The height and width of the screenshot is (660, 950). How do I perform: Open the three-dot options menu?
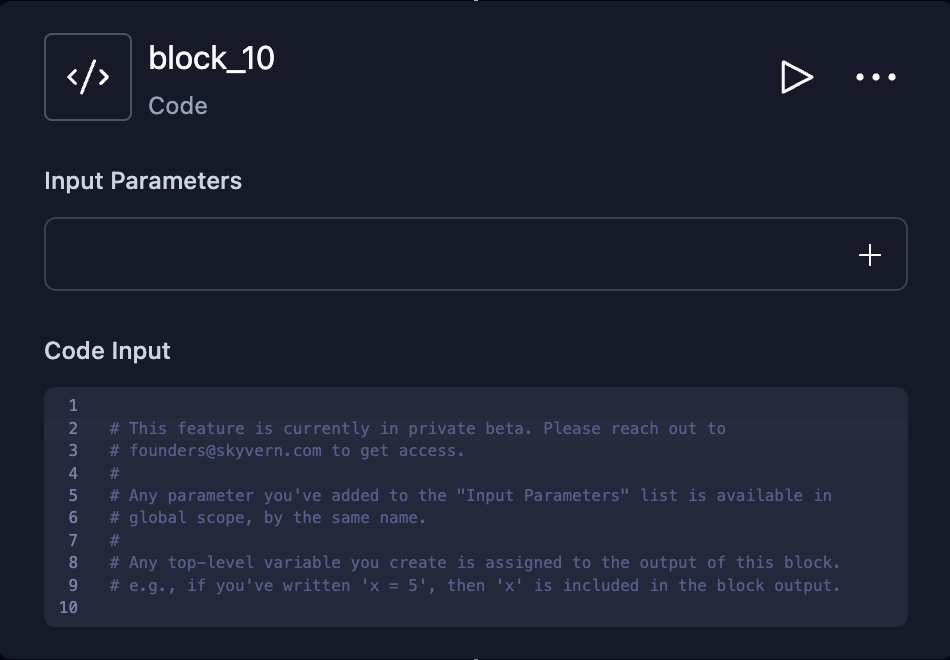[x=876, y=77]
